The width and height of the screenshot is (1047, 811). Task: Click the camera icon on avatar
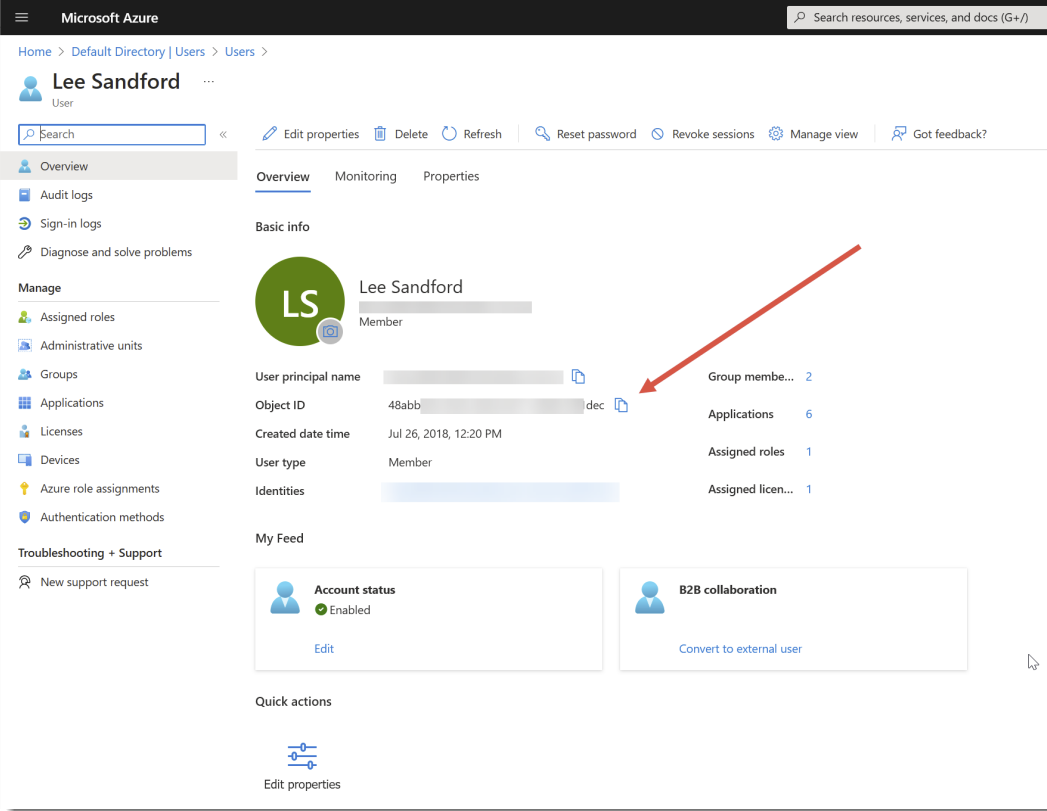pos(330,331)
